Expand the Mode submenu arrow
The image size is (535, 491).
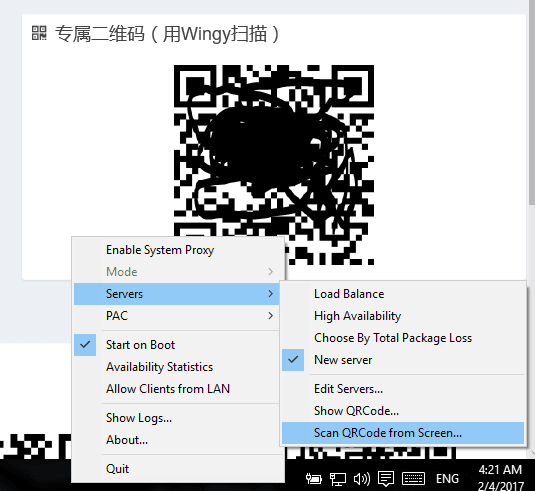(x=271, y=272)
